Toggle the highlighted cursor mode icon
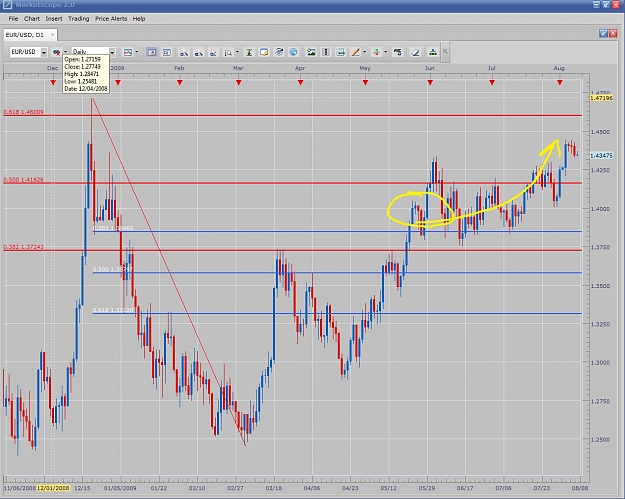625x499 pixels. 151,52
